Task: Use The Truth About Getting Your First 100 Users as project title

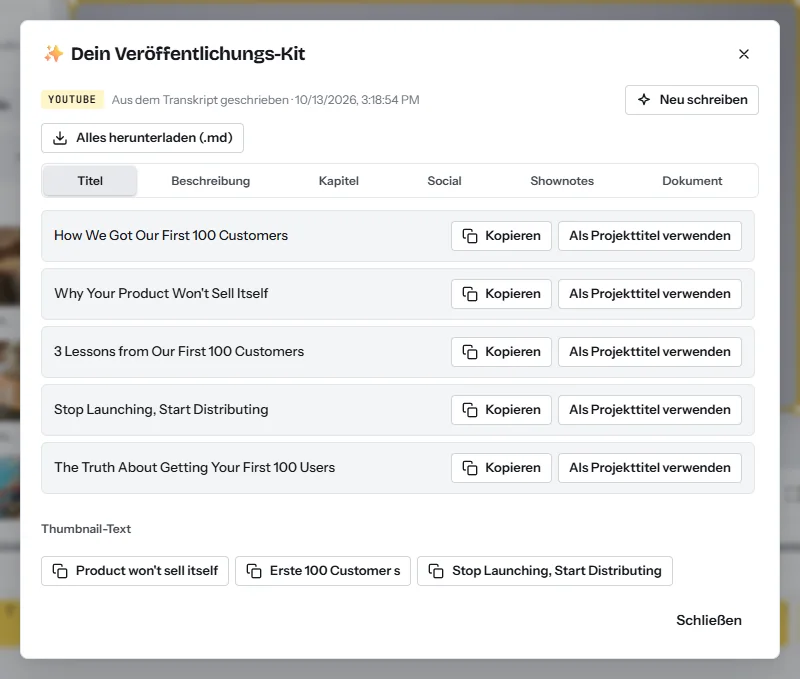Action: point(649,468)
